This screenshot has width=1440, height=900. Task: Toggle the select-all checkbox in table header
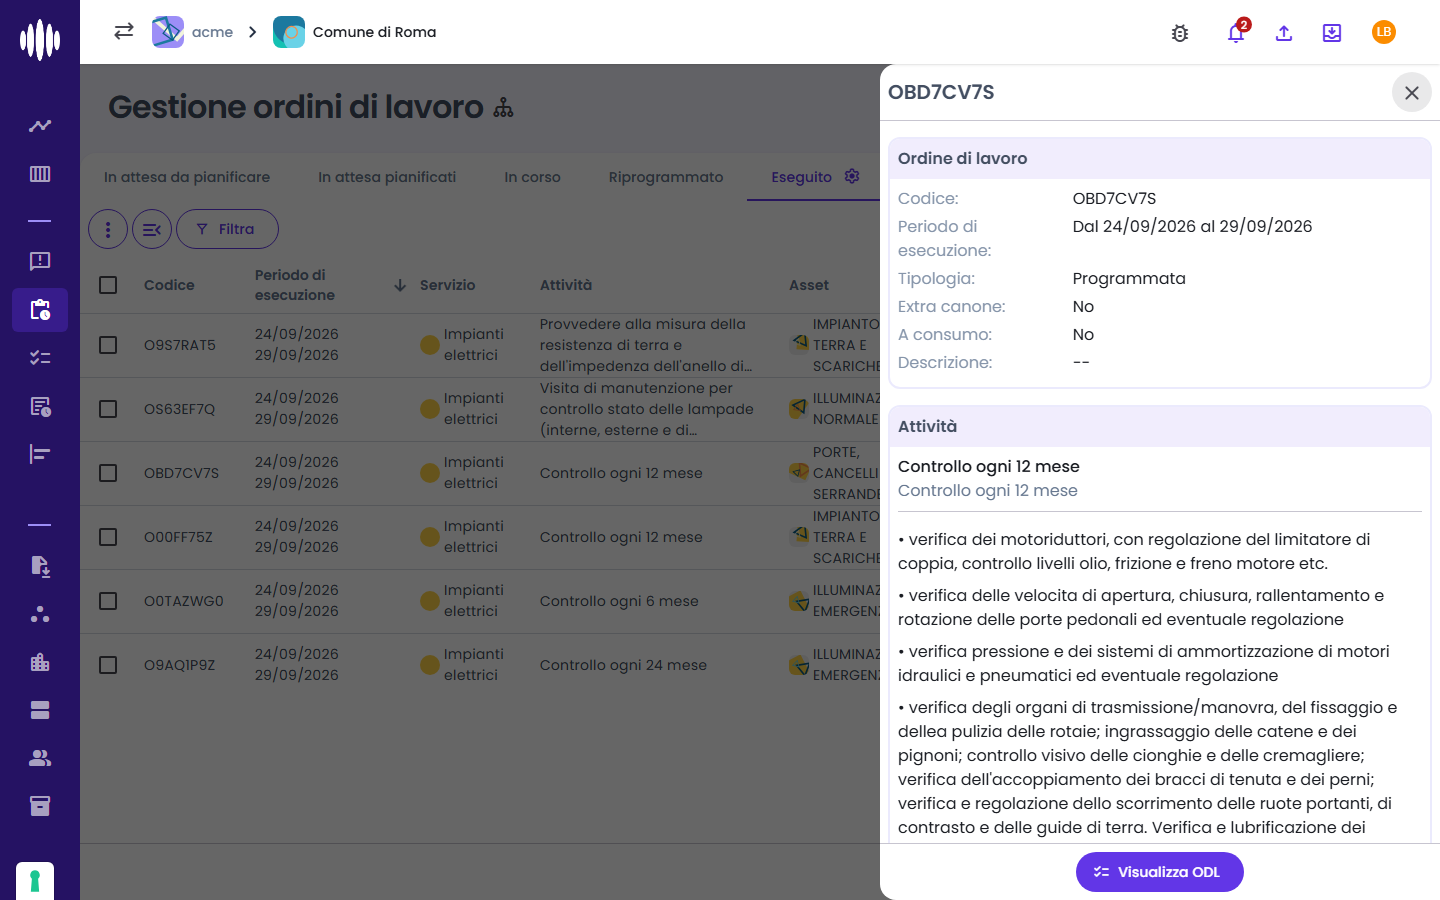[108, 285]
